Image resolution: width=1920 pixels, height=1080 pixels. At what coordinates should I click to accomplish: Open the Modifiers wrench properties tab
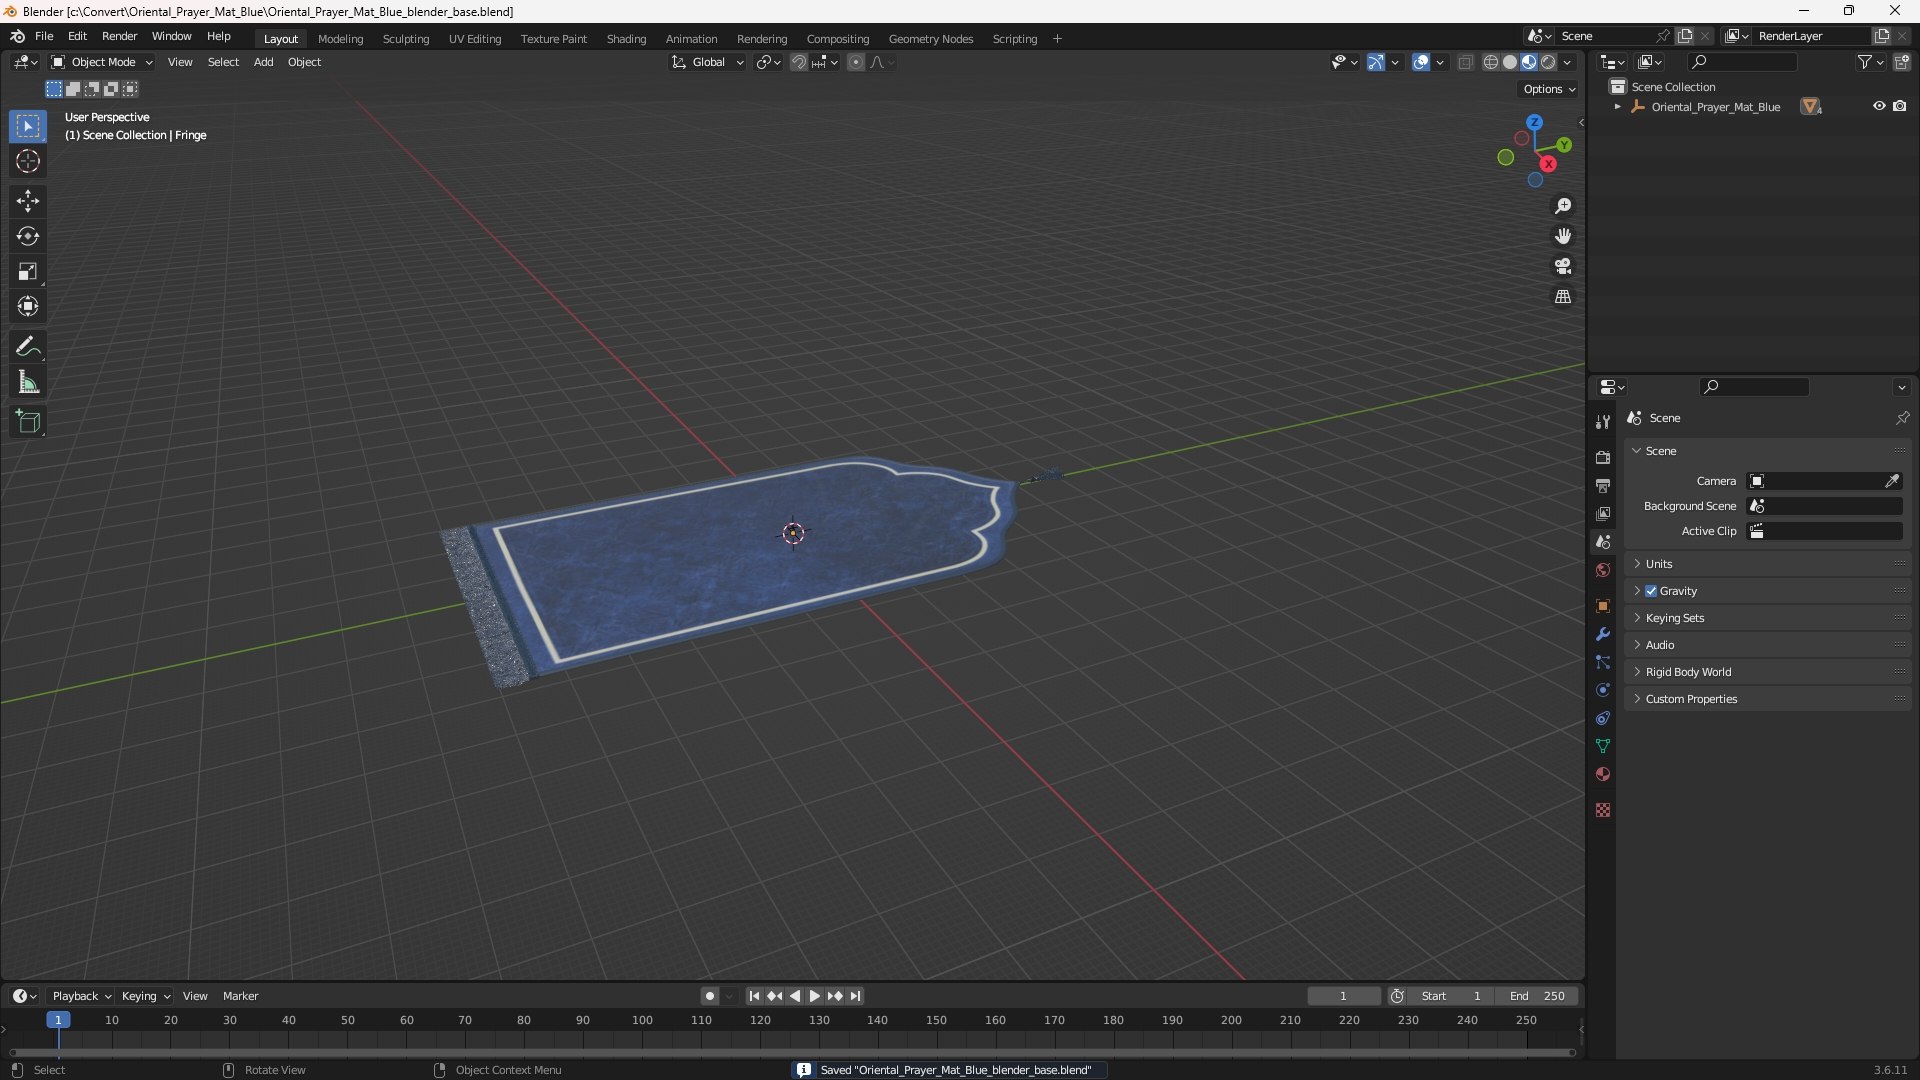coord(1603,634)
